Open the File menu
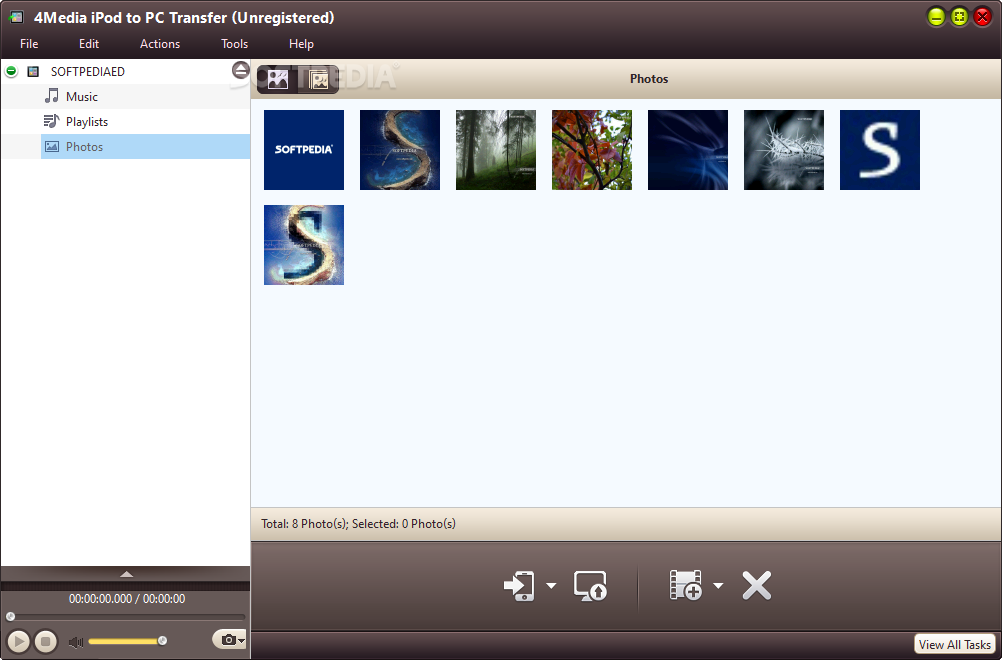This screenshot has width=1002, height=660. pos(29,43)
